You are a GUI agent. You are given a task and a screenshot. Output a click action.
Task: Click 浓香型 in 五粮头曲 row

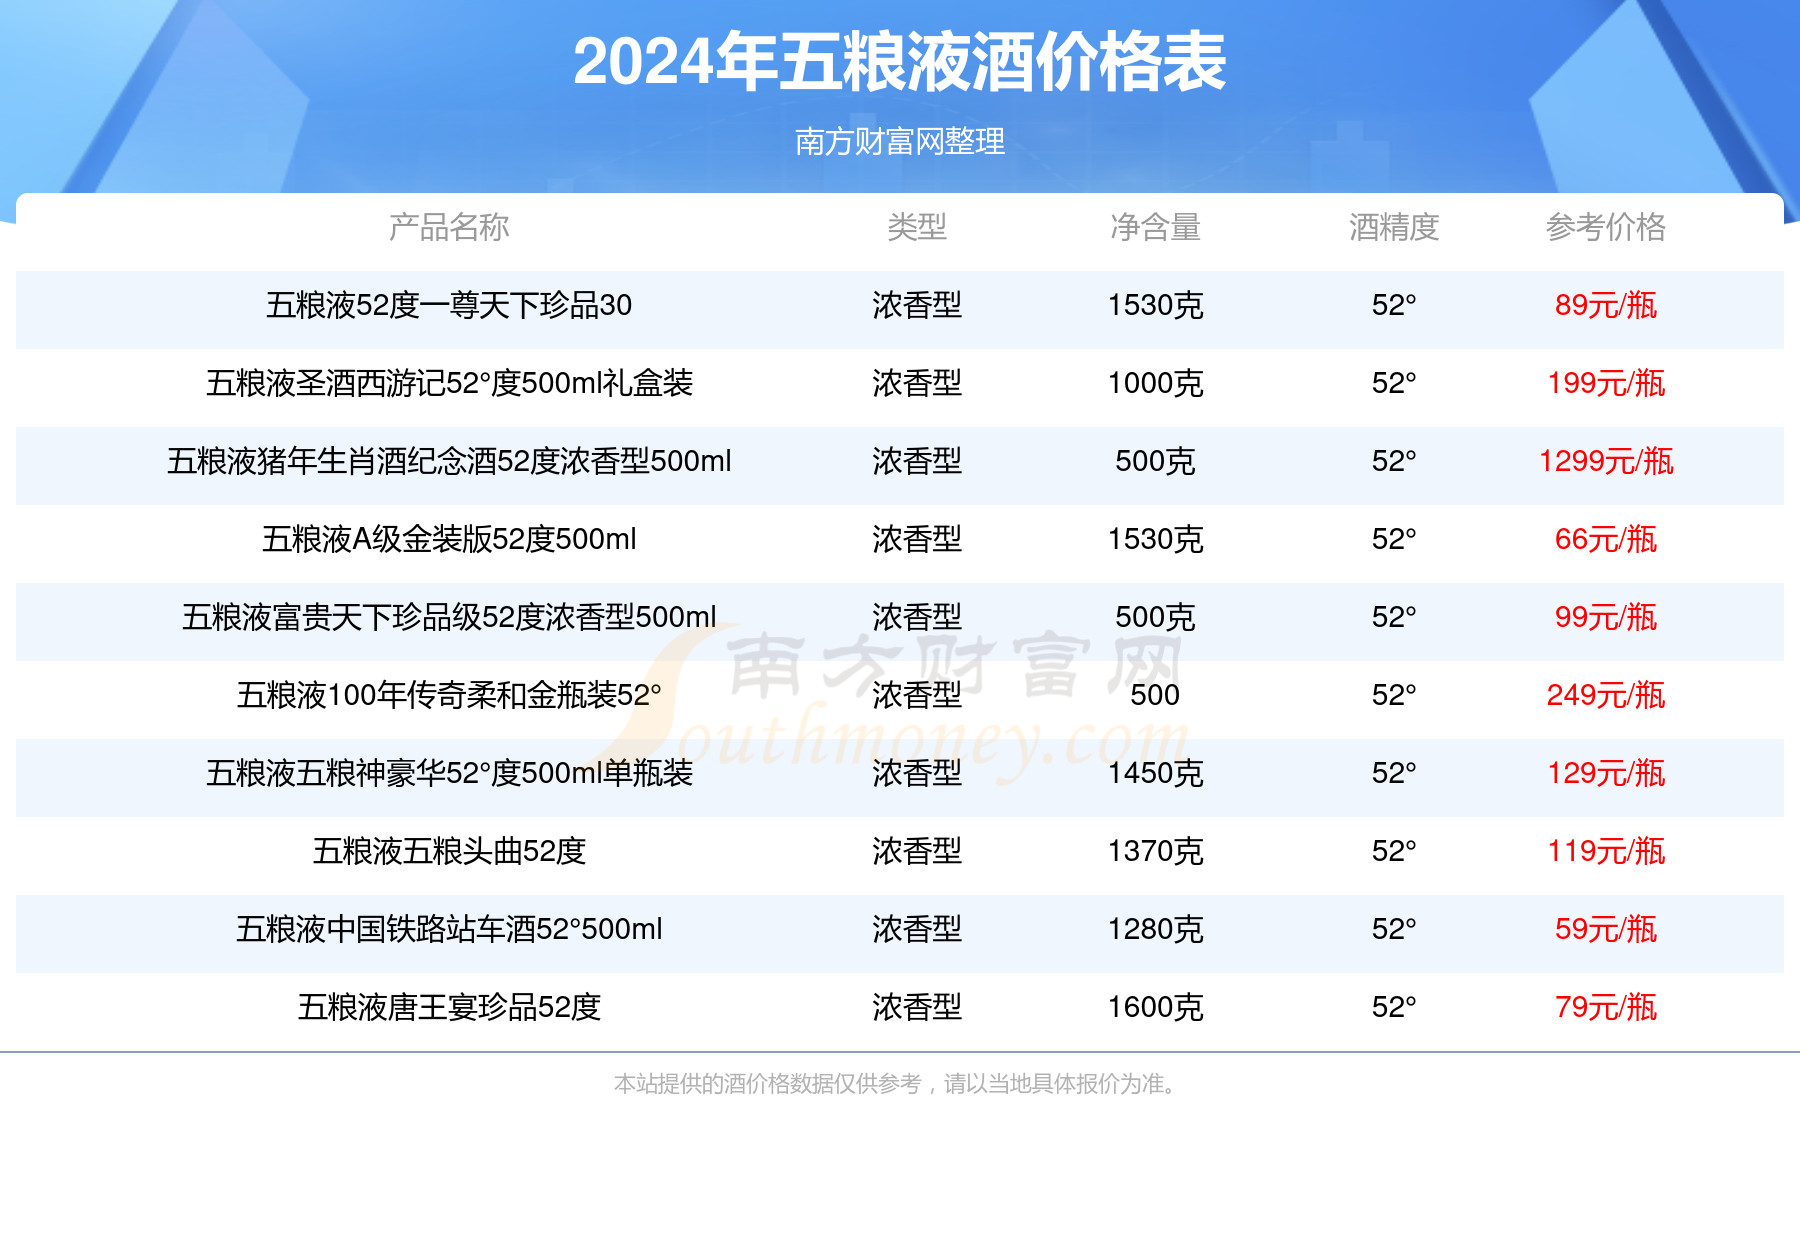coord(917,851)
